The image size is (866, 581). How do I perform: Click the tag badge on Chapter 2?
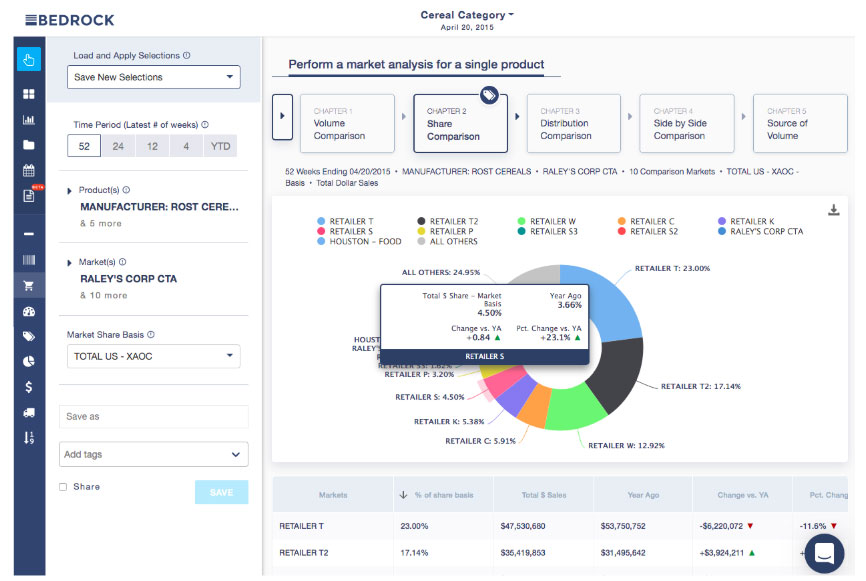click(x=489, y=96)
